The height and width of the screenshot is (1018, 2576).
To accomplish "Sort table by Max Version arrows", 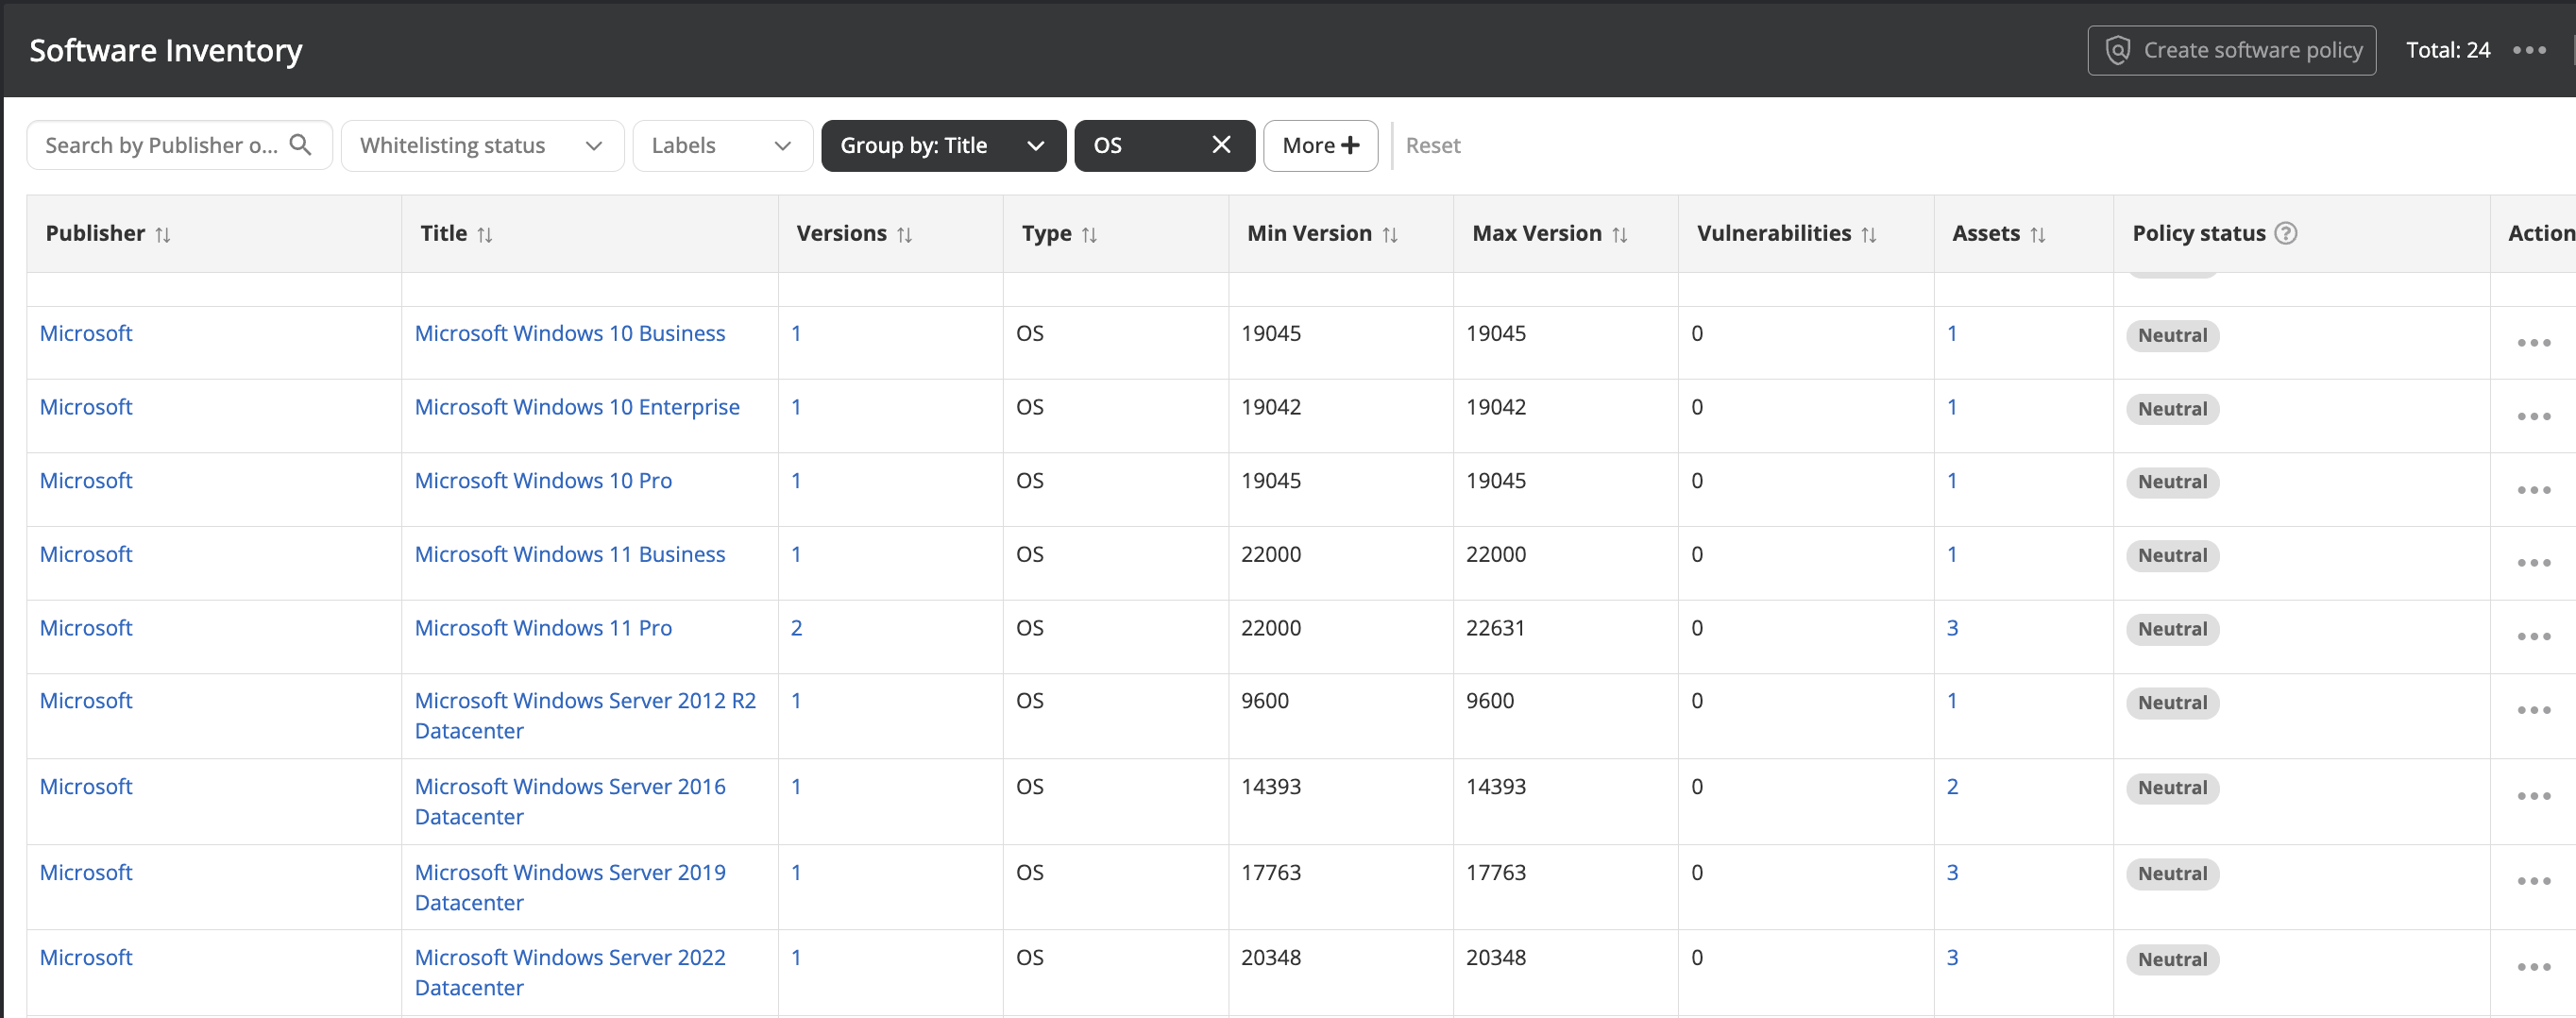I will click(x=1619, y=234).
